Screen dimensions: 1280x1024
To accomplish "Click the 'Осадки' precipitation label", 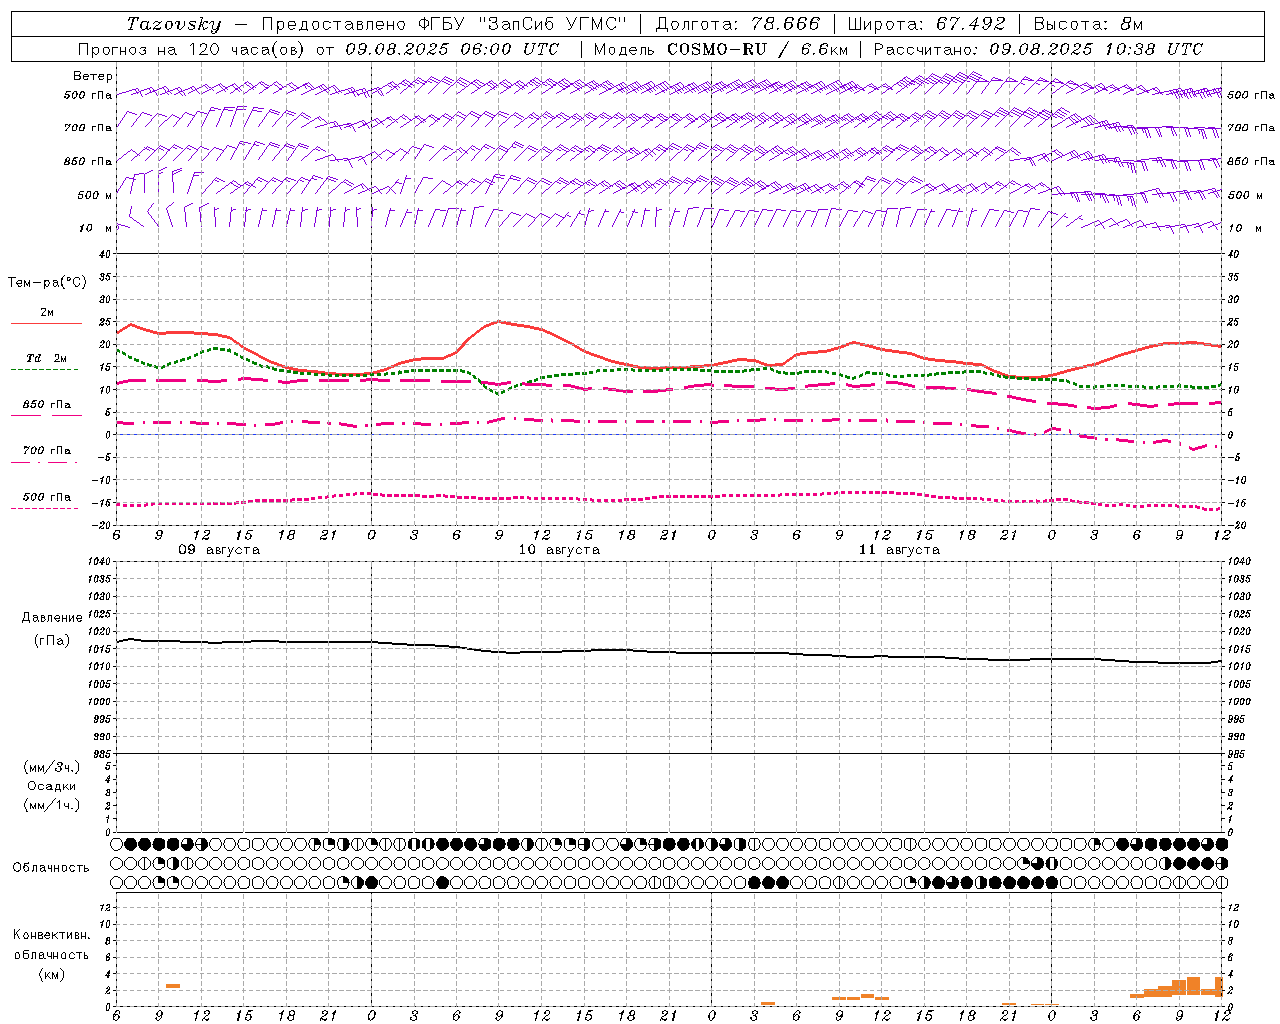I will click(52, 786).
